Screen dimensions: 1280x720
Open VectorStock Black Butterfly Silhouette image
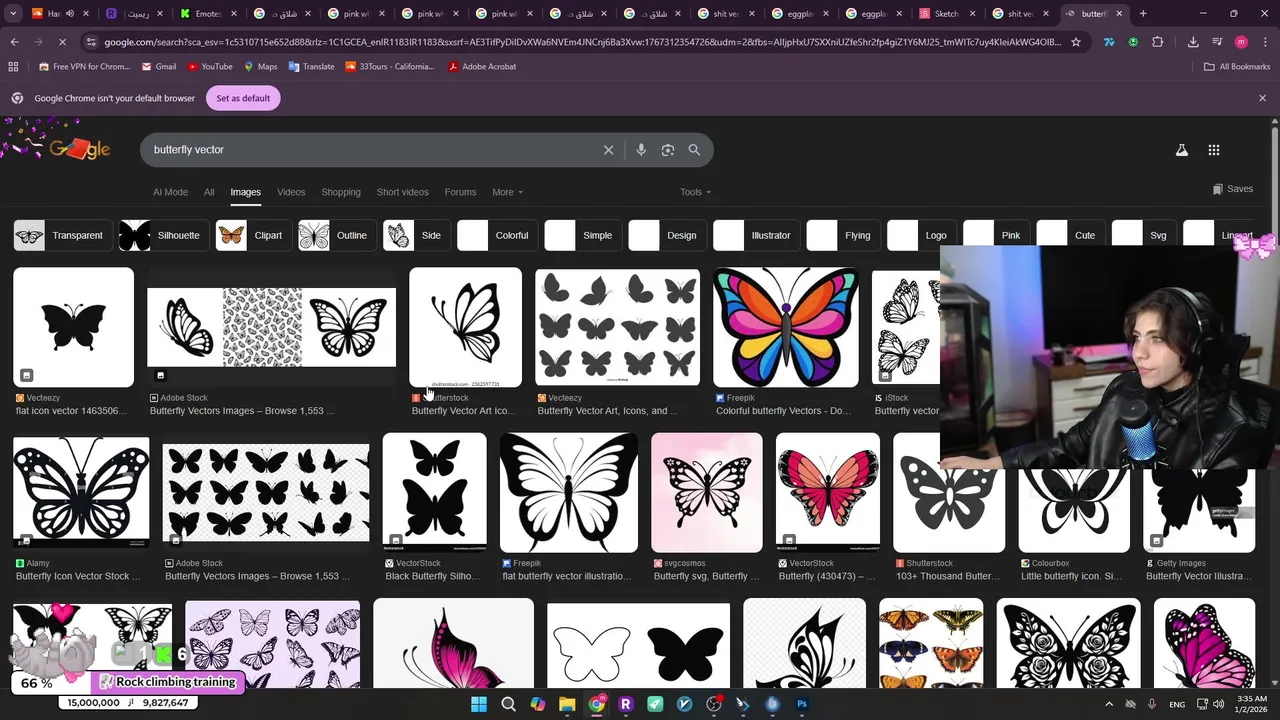pyautogui.click(x=435, y=492)
